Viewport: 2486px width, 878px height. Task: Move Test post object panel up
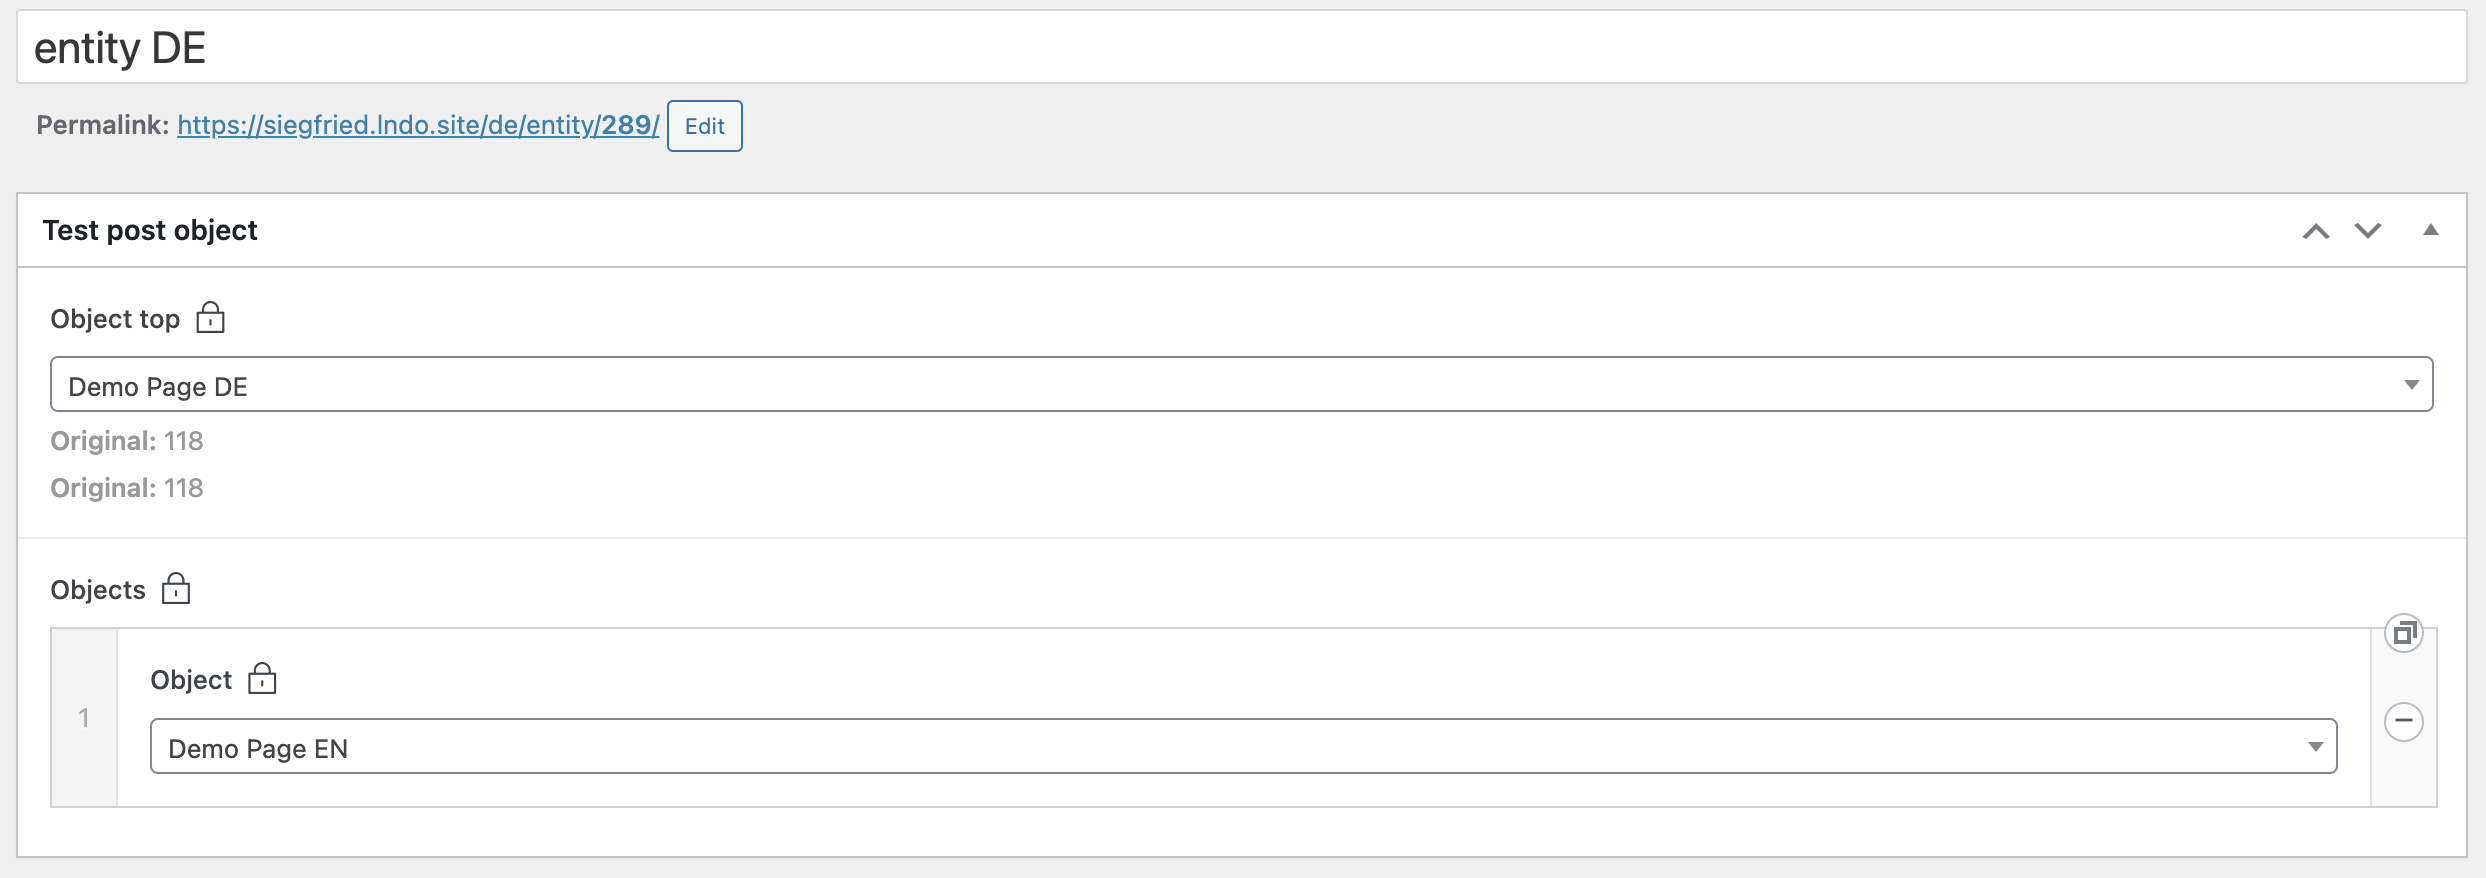coord(2316,231)
